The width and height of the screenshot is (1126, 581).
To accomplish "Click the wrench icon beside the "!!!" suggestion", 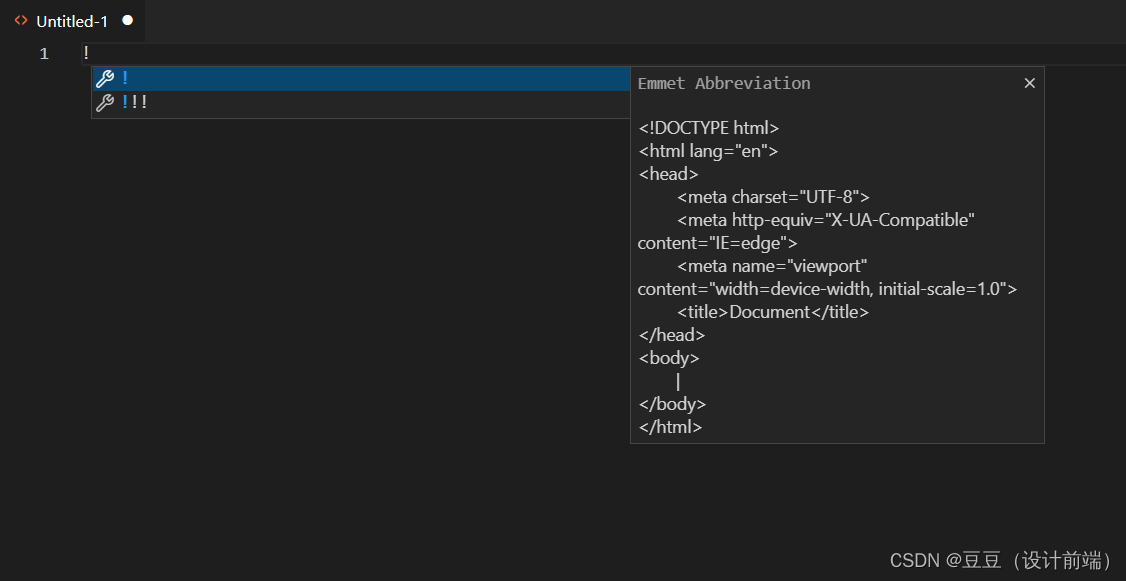I will pyautogui.click(x=106, y=101).
